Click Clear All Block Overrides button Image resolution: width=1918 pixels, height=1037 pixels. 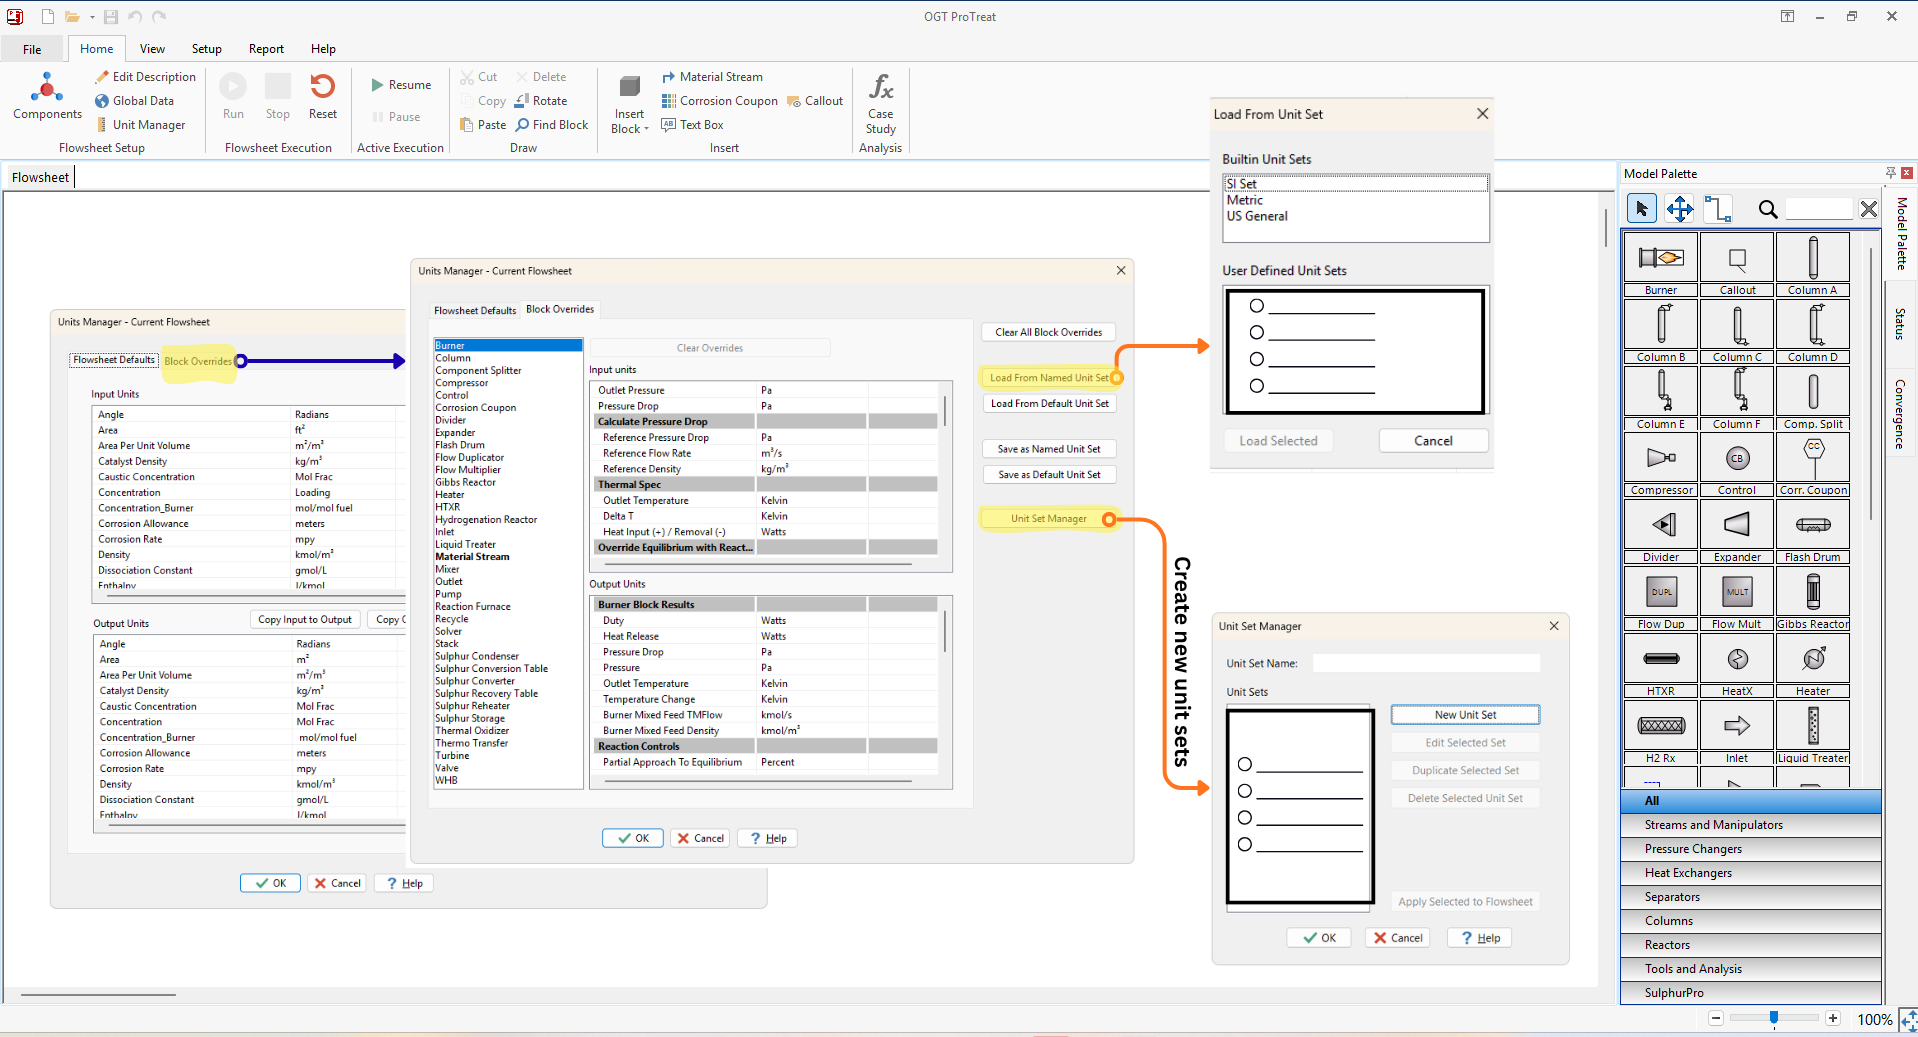[1048, 332]
